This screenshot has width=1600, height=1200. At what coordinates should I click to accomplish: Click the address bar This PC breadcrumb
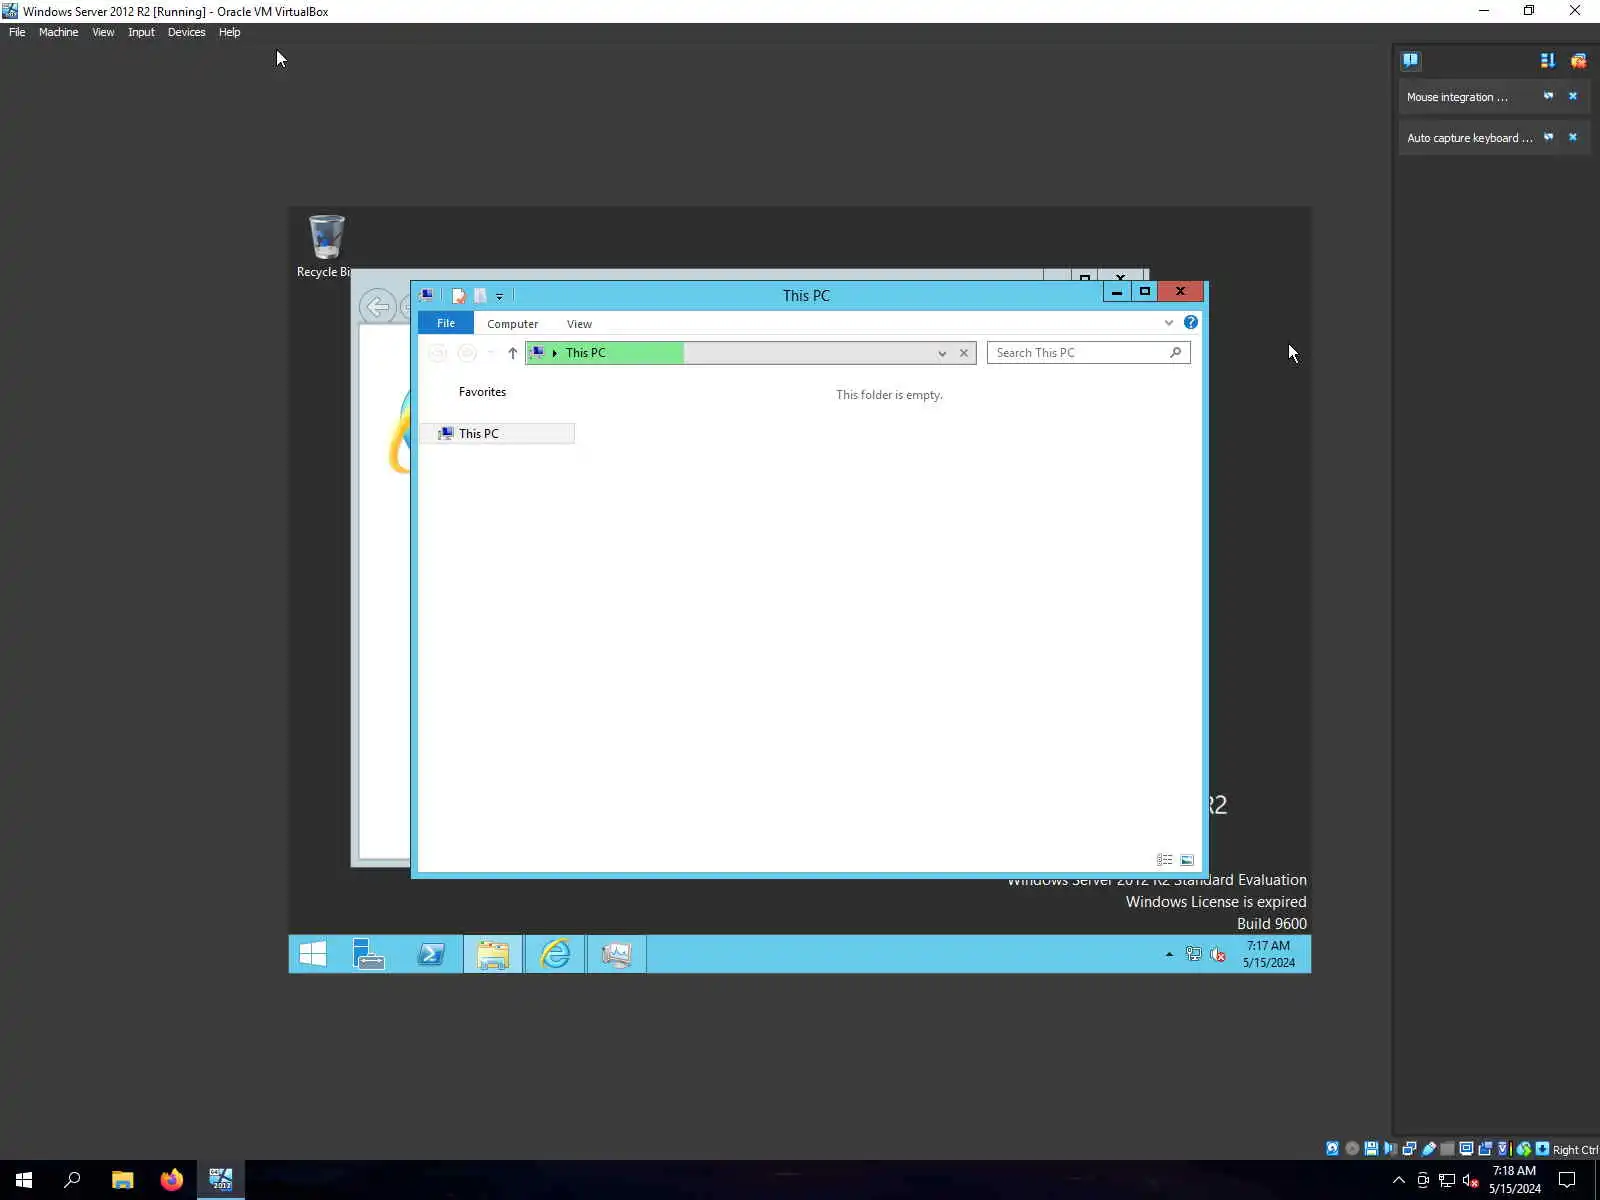point(586,353)
